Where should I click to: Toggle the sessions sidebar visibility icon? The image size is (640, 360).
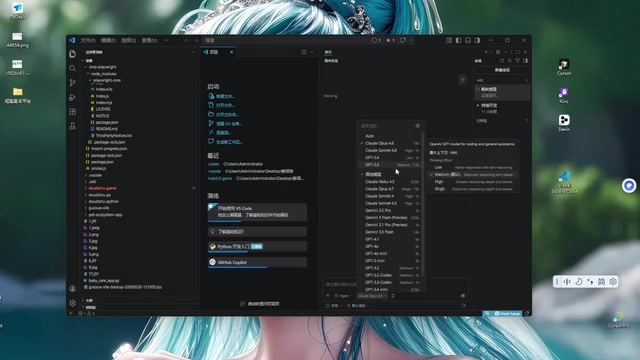pyautogui.click(x=525, y=61)
